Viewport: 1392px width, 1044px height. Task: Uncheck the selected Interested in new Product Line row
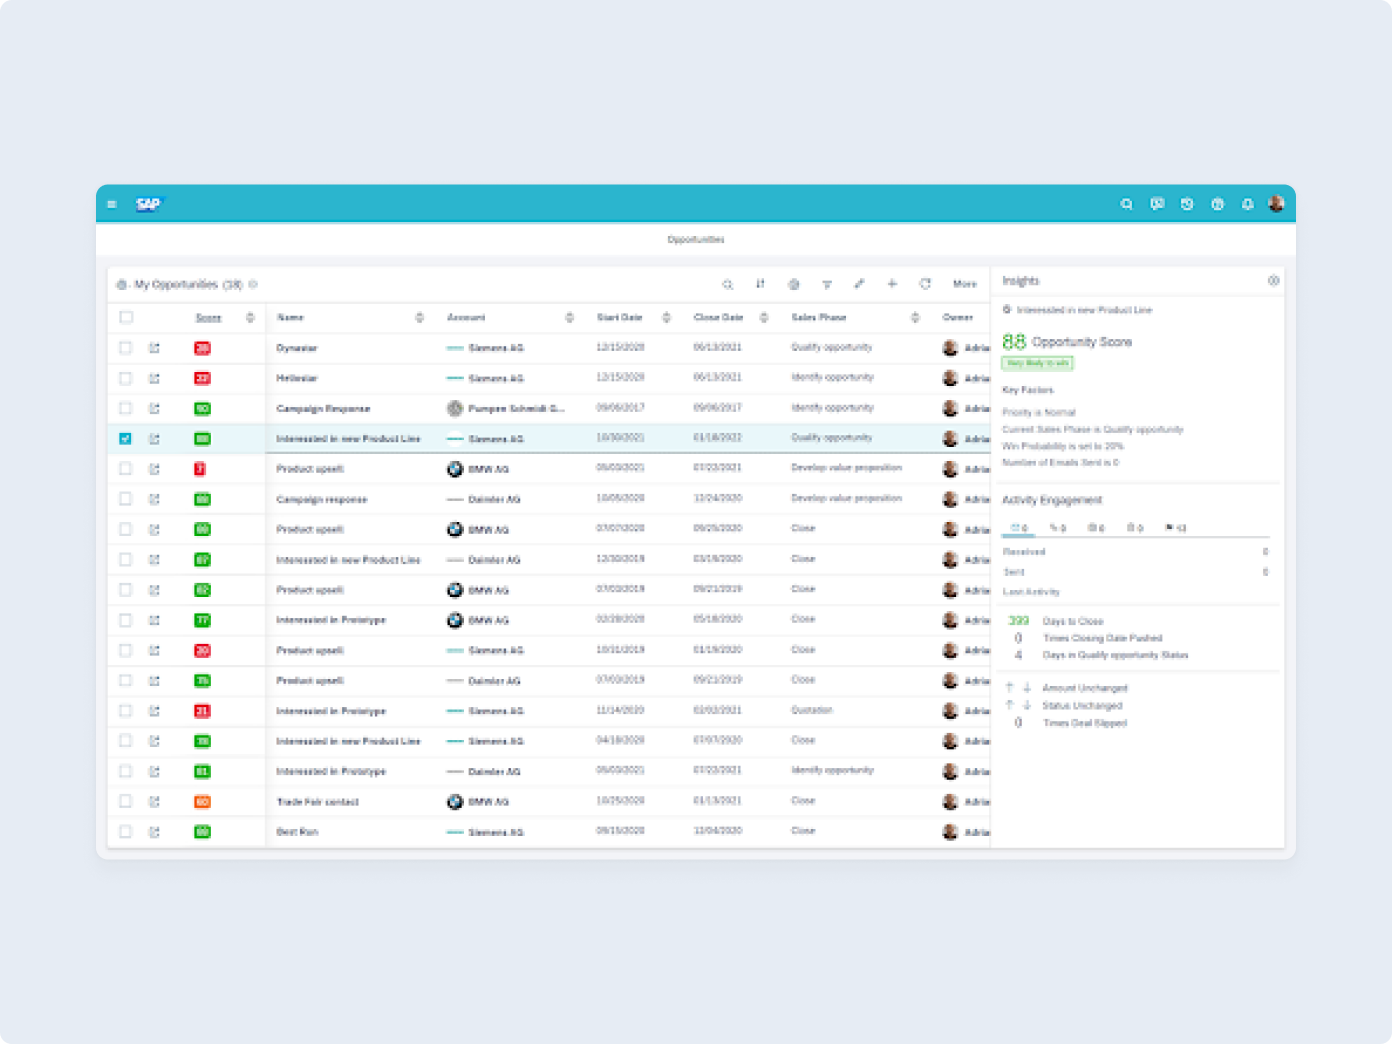click(125, 438)
